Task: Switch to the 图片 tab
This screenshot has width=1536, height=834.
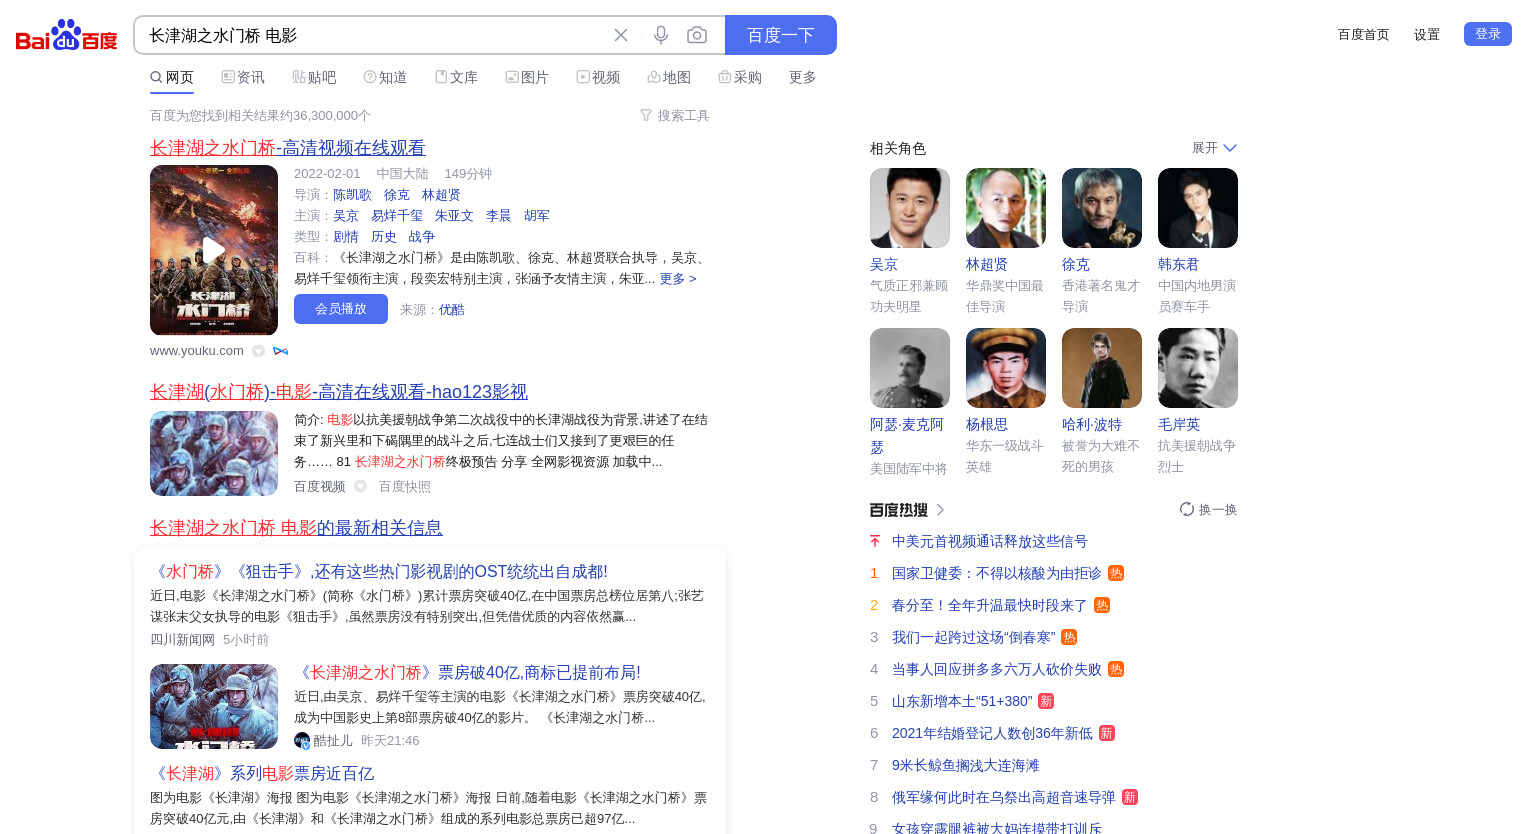Action: pyautogui.click(x=527, y=77)
